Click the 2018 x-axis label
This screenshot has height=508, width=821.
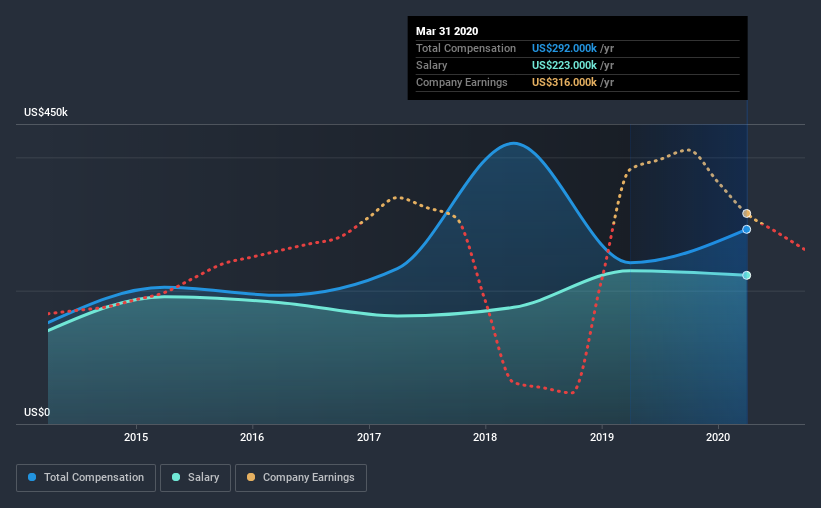[485, 437]
